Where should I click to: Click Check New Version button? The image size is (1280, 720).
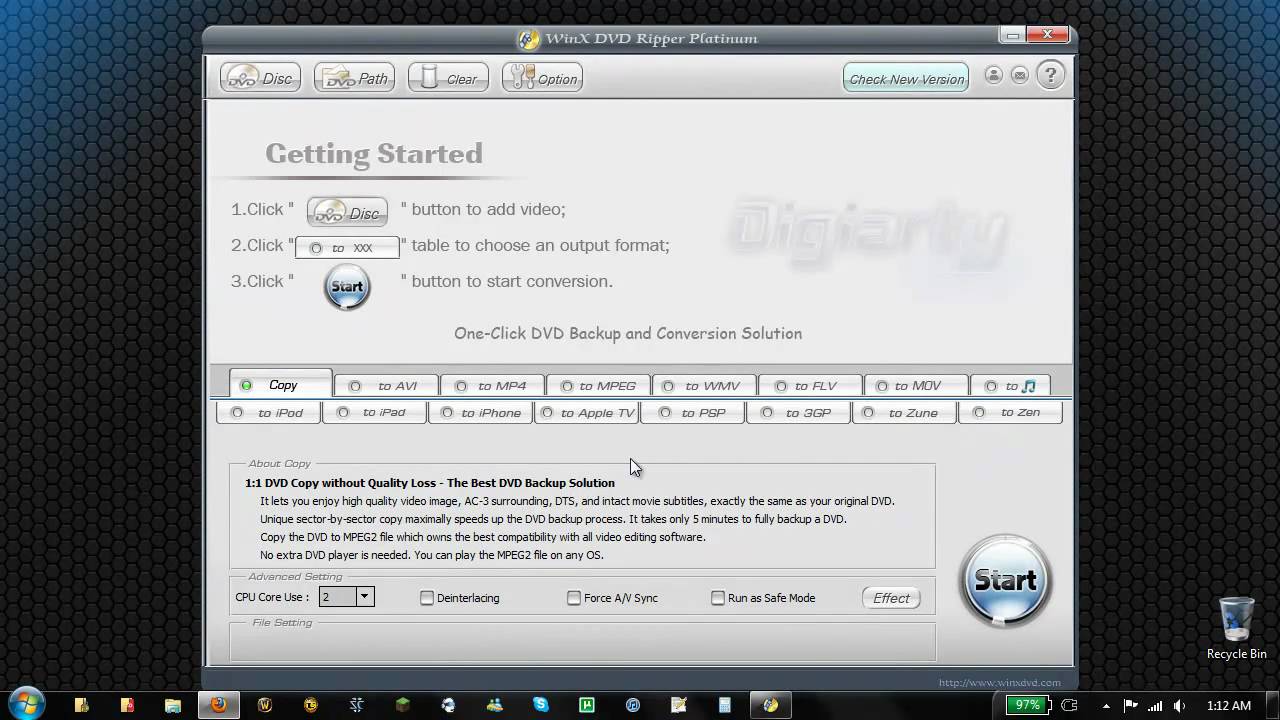(906, 79)
